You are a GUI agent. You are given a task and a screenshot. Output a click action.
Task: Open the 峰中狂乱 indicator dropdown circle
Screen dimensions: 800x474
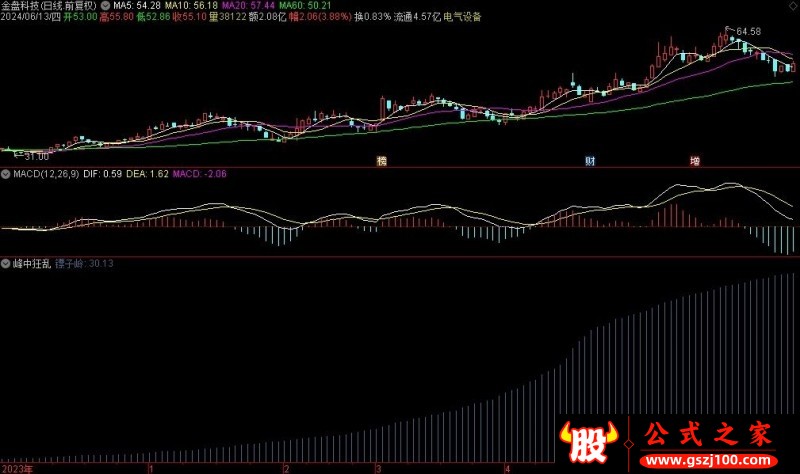pyautogui.click(x=6, y=264)
